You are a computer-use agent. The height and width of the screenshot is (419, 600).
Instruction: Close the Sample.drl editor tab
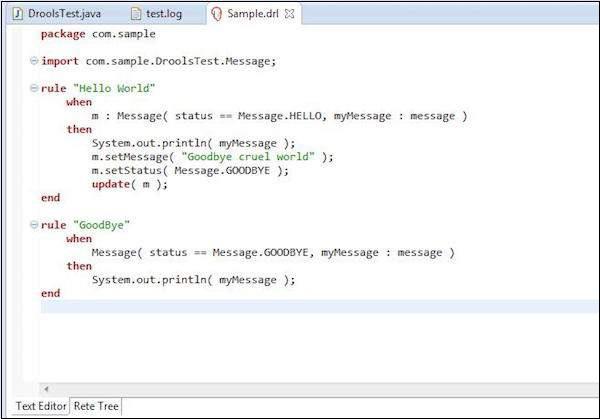[x=290, y=14]
